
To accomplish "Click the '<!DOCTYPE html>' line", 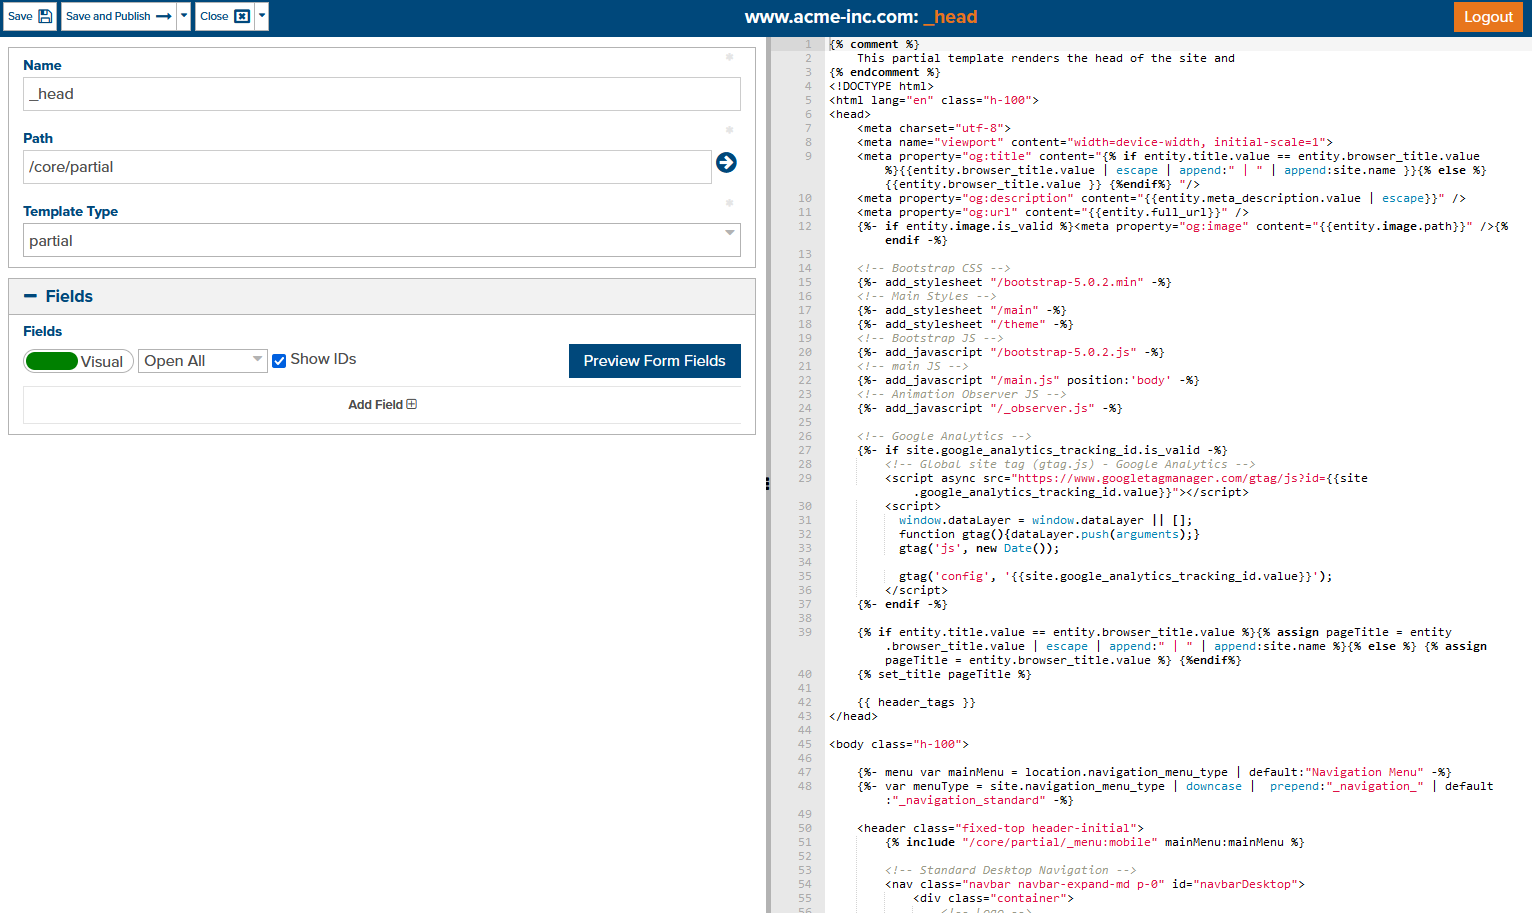I will click(x=881, y=86).
